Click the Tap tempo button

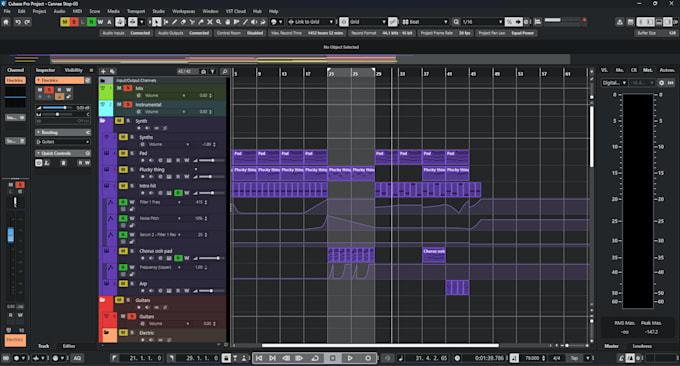(574, 358)
